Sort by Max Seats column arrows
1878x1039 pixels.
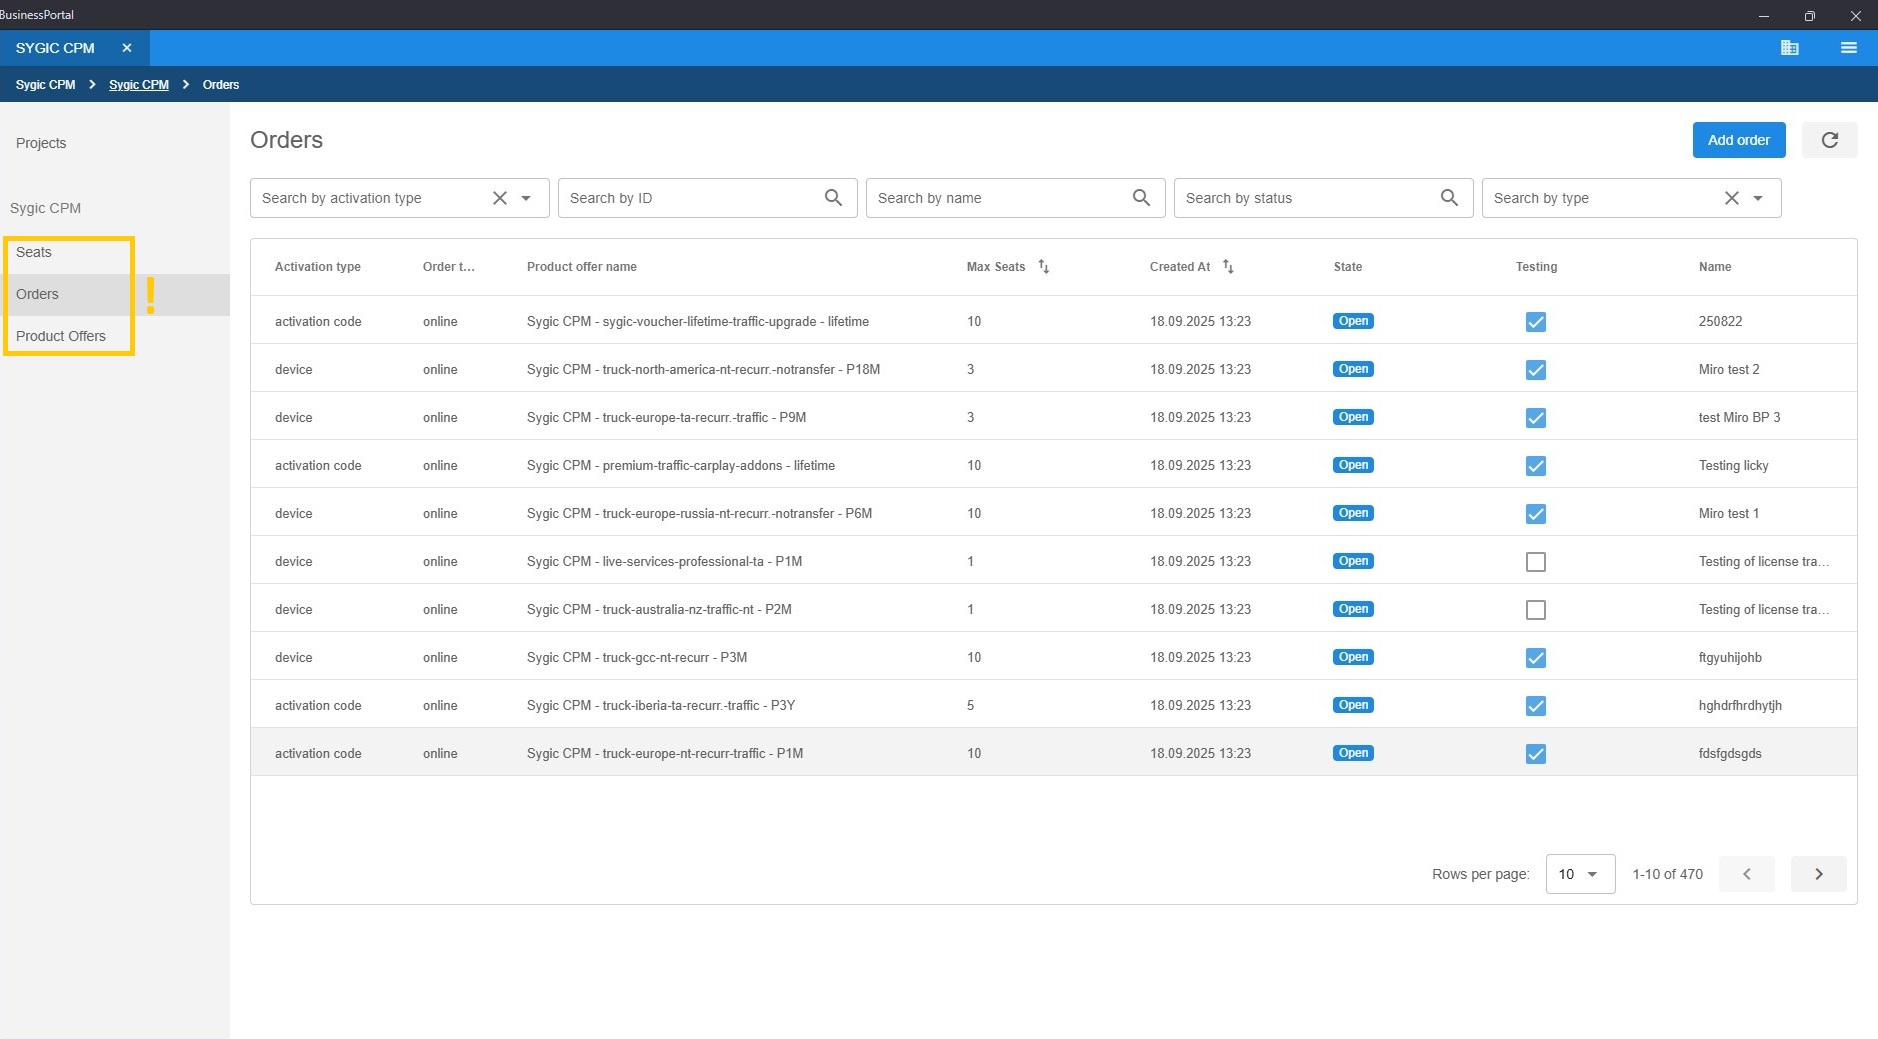(1043, 267)
